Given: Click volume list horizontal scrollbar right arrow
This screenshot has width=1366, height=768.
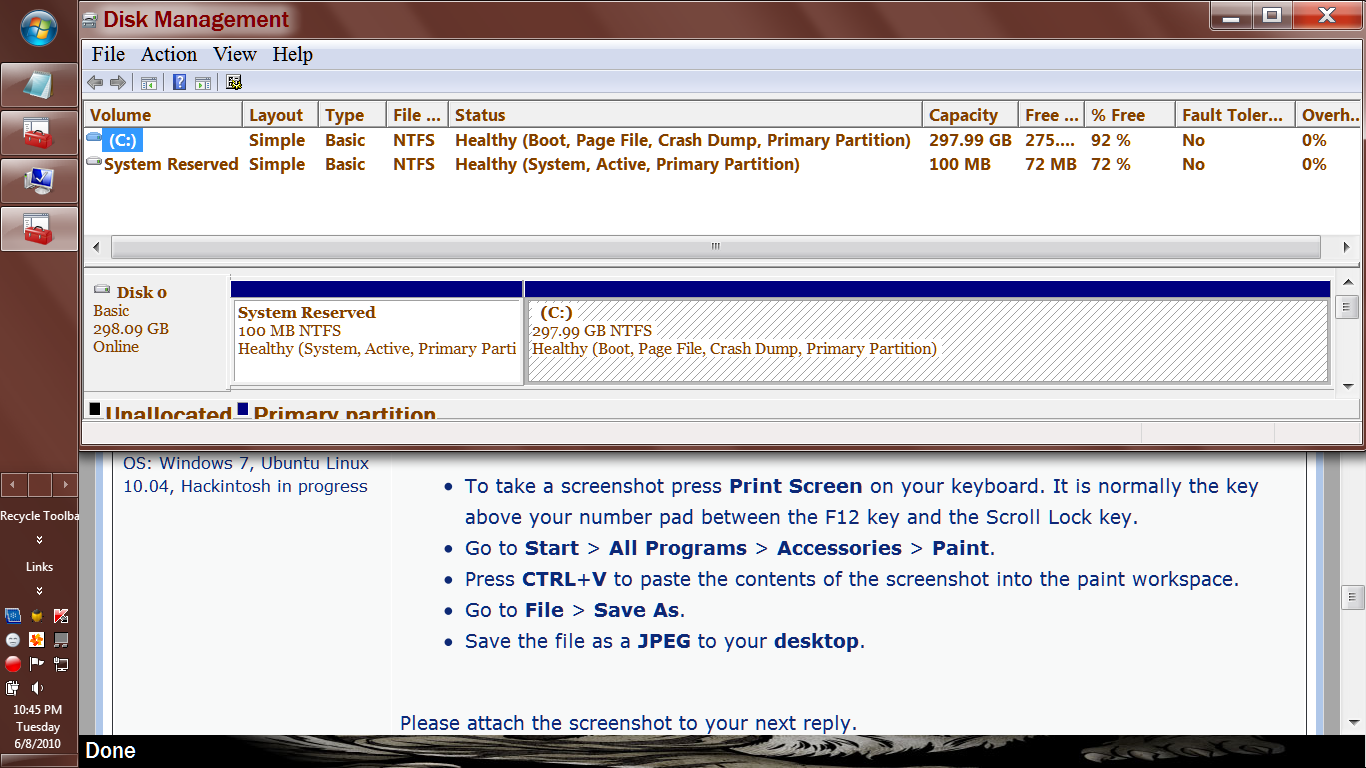Looking at the screenshot, I should click(x=1347, y=247).
